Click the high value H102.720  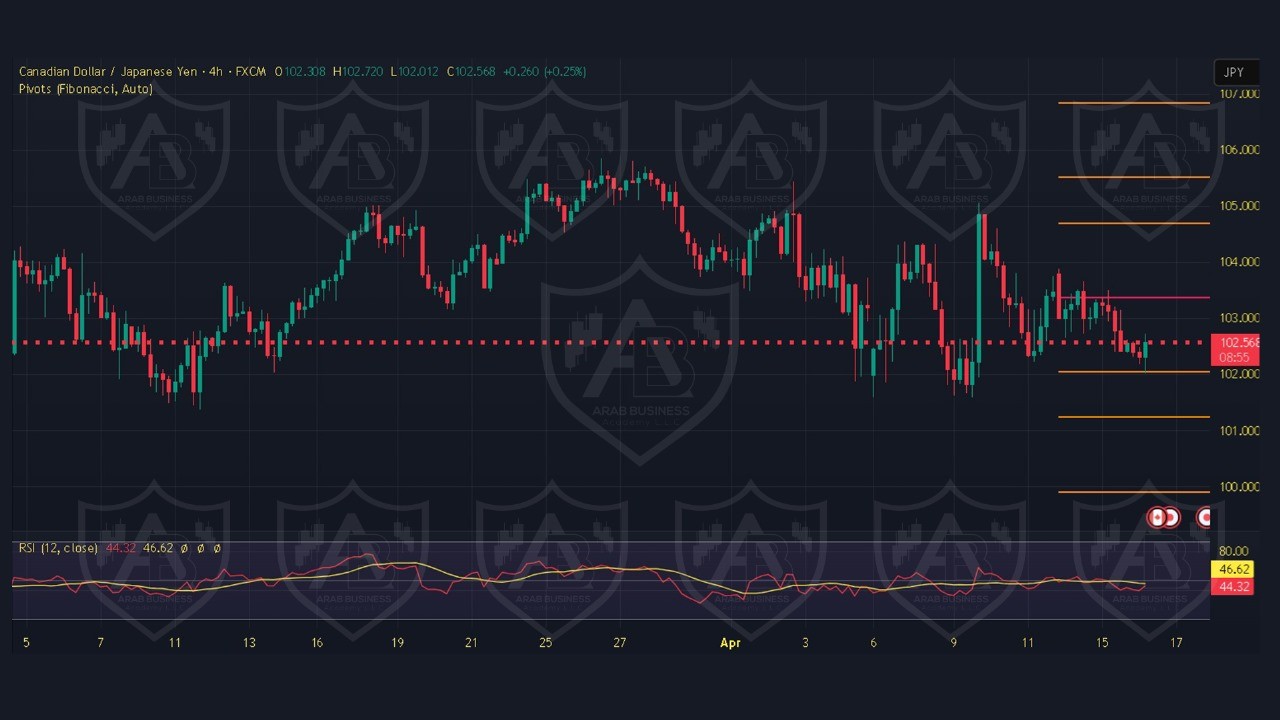[358, 72]
